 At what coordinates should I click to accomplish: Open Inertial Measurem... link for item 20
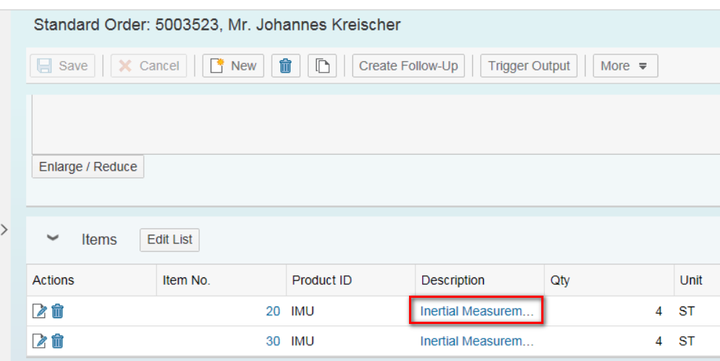coord(477,311)
